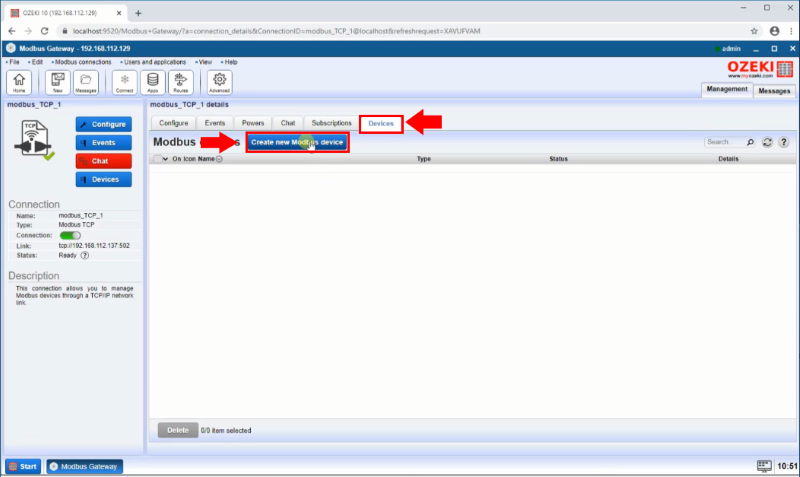800x477 pixels.
Task: Switch to the Messages tab at right
Action: [x=774, y=91]
